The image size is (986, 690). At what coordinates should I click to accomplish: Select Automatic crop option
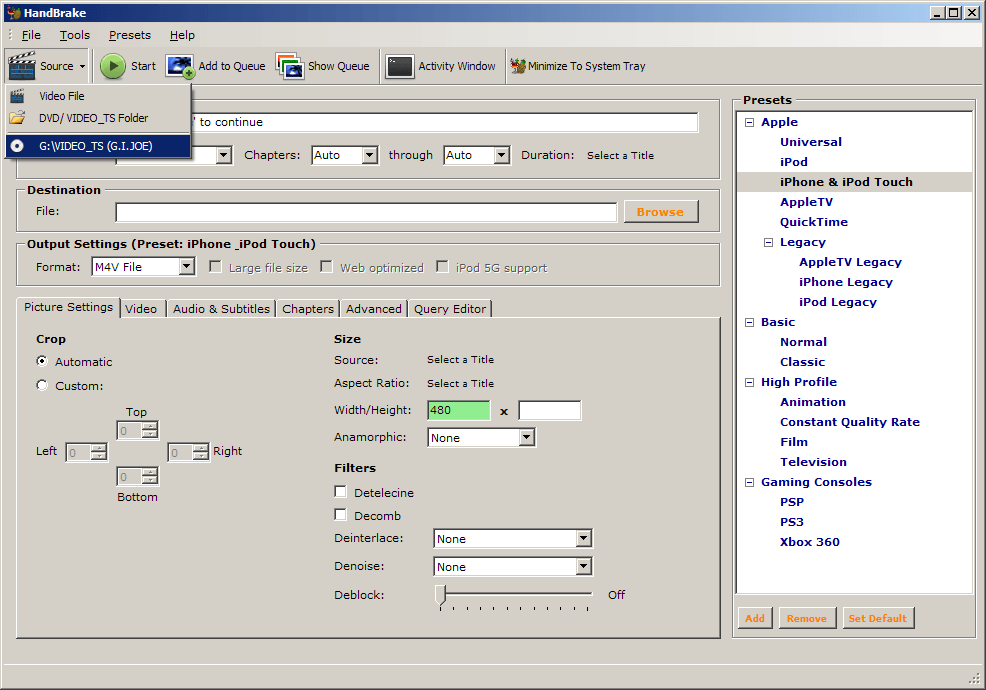(42, 361)
